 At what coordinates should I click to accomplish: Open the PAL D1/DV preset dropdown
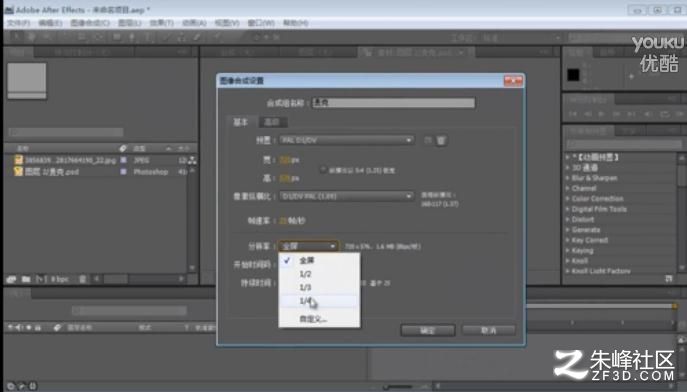tap(346, 140)
